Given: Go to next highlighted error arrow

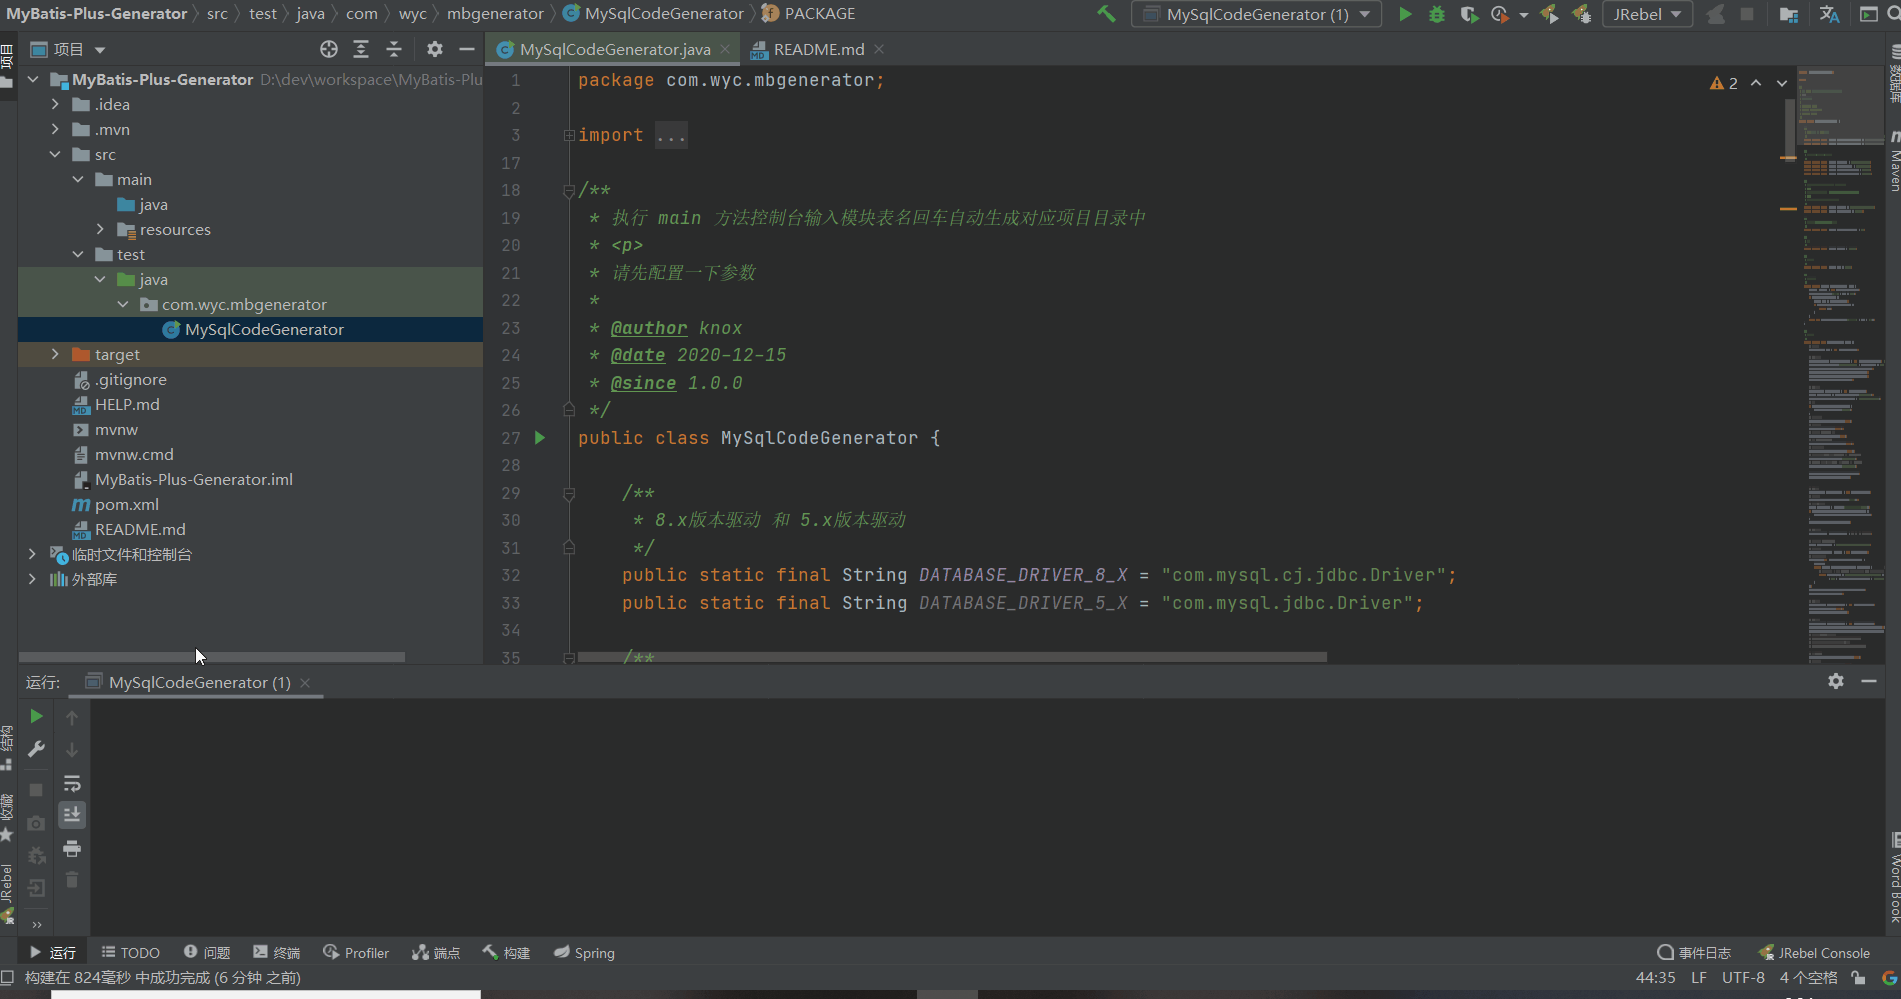Looking at the screenshot, I should pos(1782,83).
